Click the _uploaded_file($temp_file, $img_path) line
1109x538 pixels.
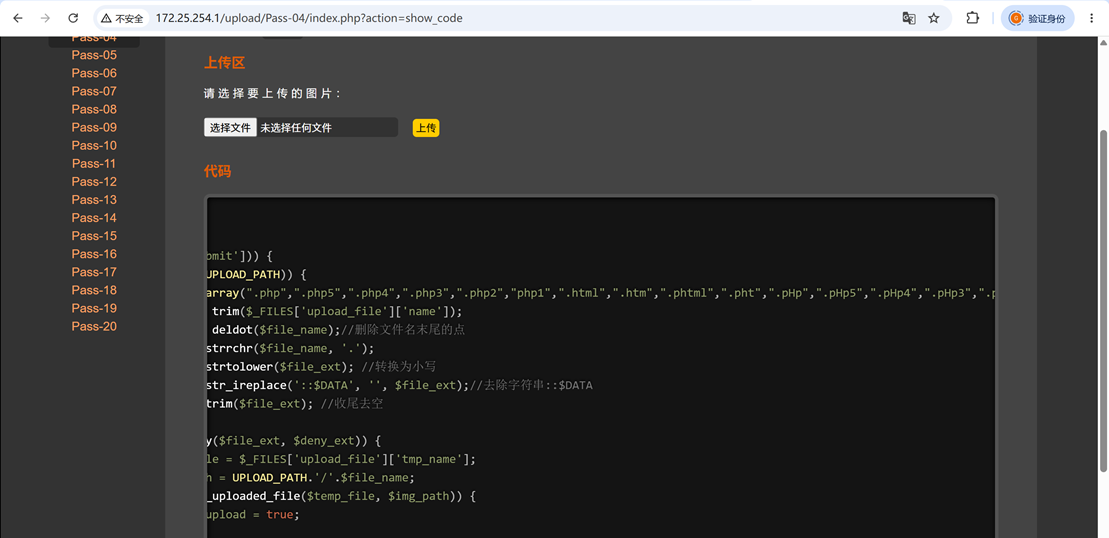click(x=340, y=496)
